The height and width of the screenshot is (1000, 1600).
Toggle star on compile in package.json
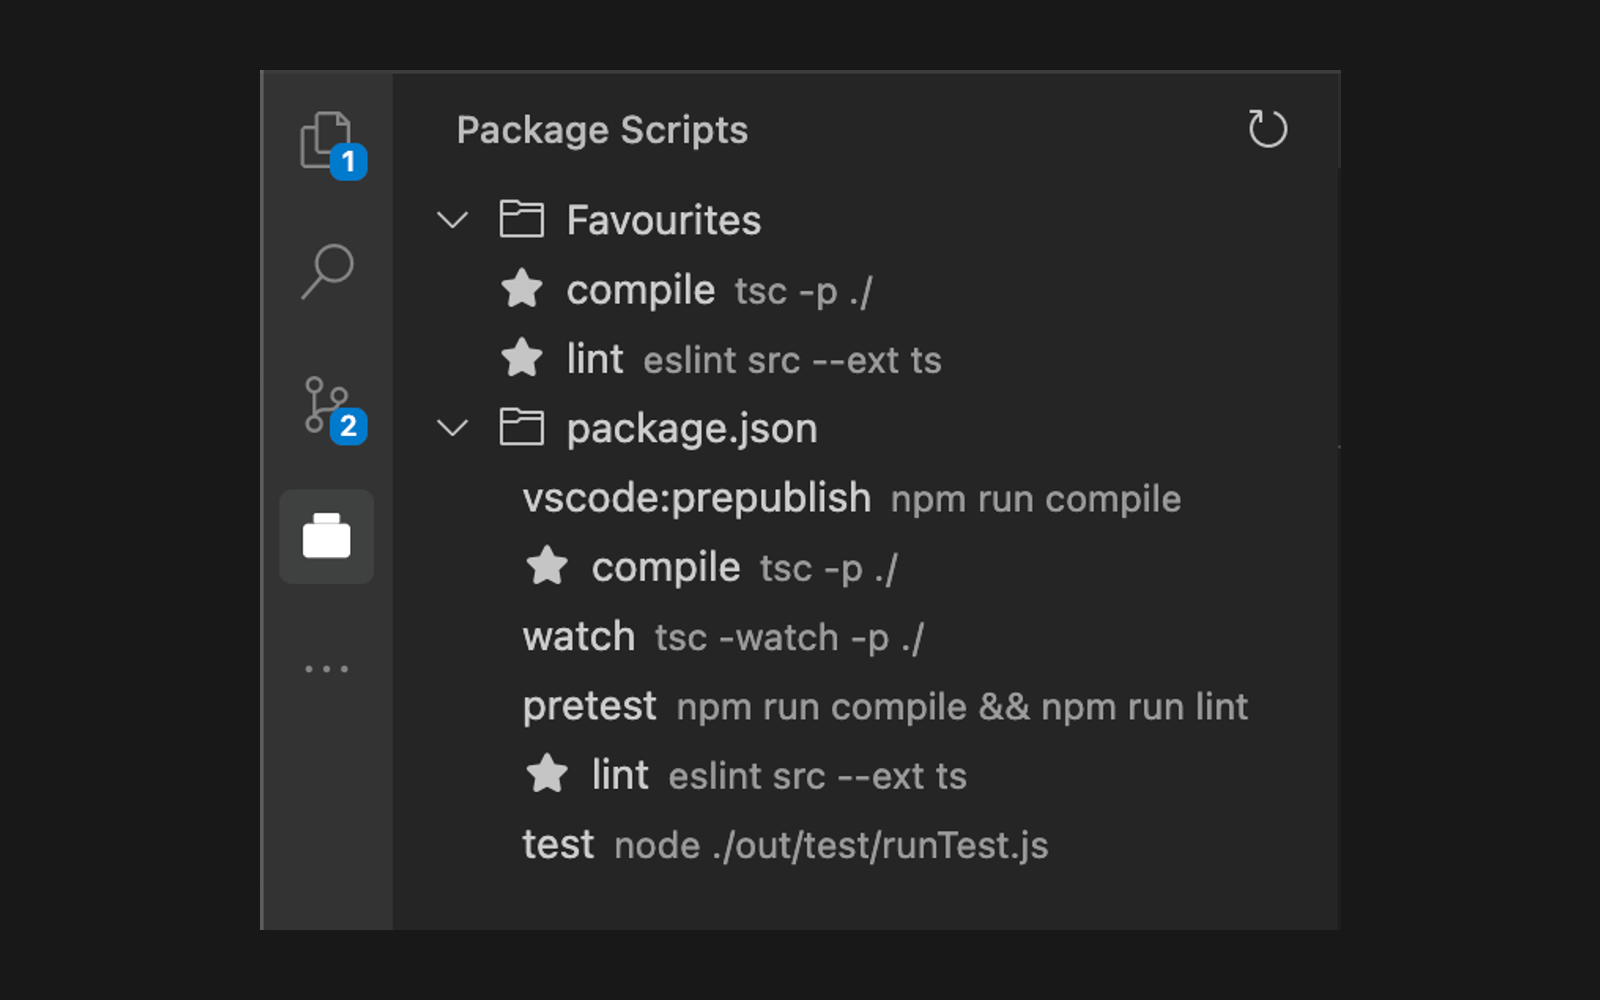tap(547, 566)
